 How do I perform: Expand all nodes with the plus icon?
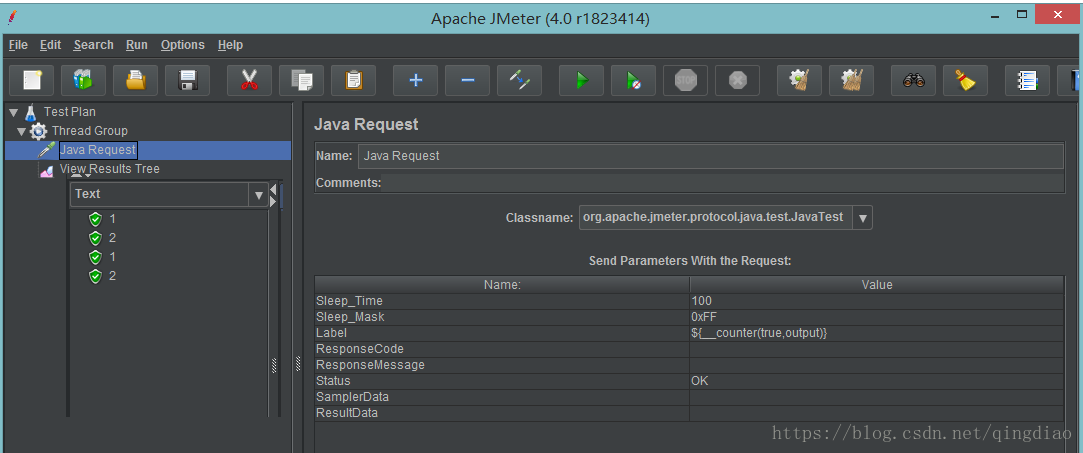[415, 81]
